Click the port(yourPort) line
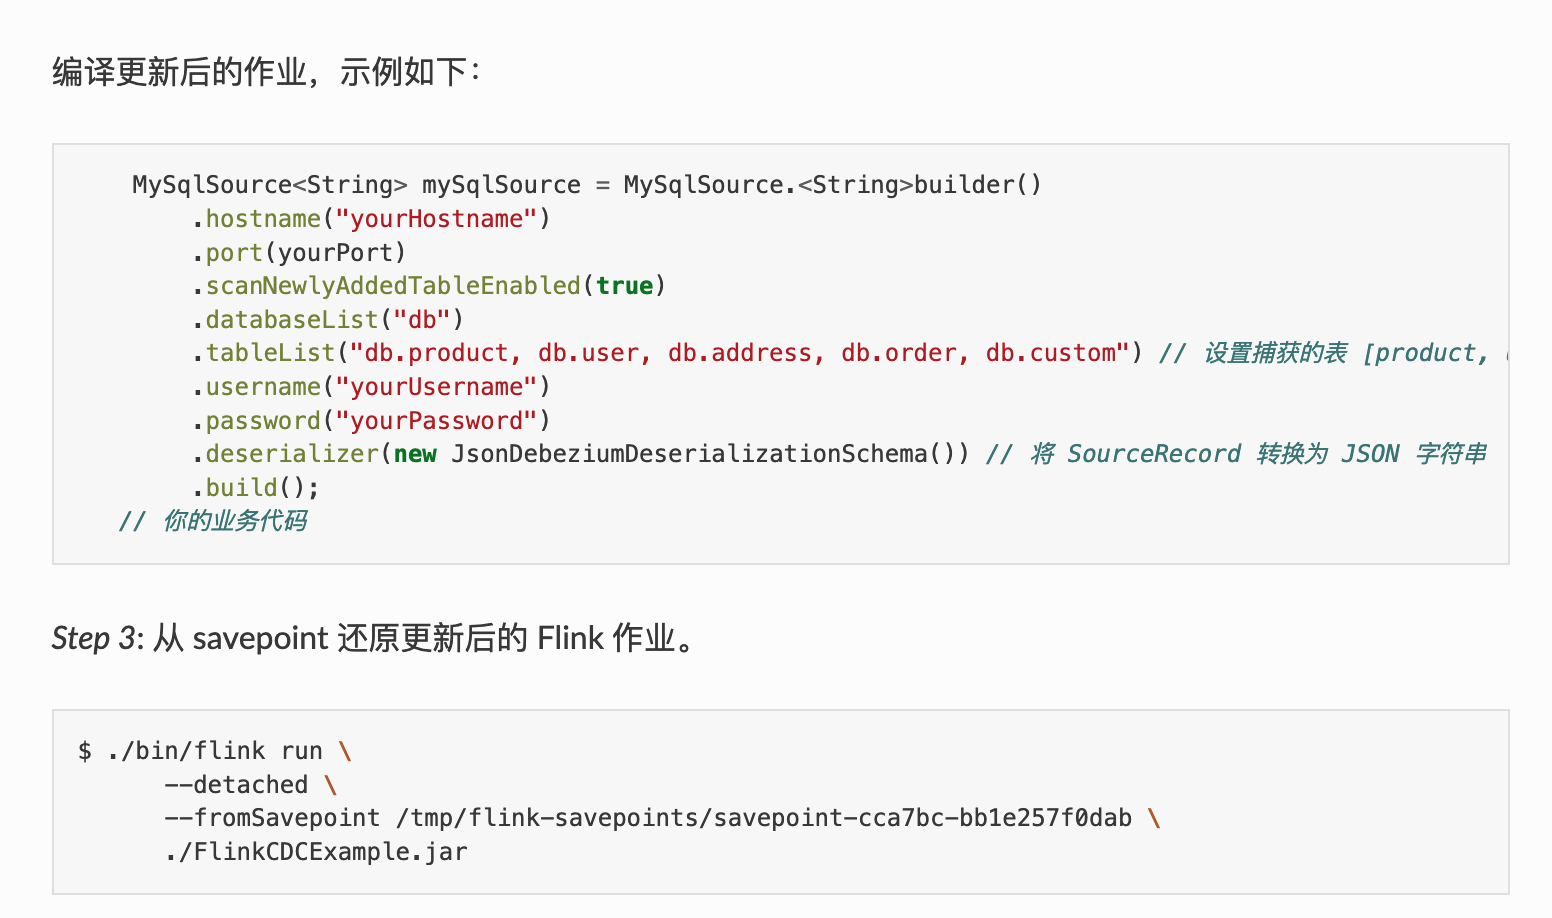The width and height of the screenshot is (1552, 918). click(x=299, y=253)
